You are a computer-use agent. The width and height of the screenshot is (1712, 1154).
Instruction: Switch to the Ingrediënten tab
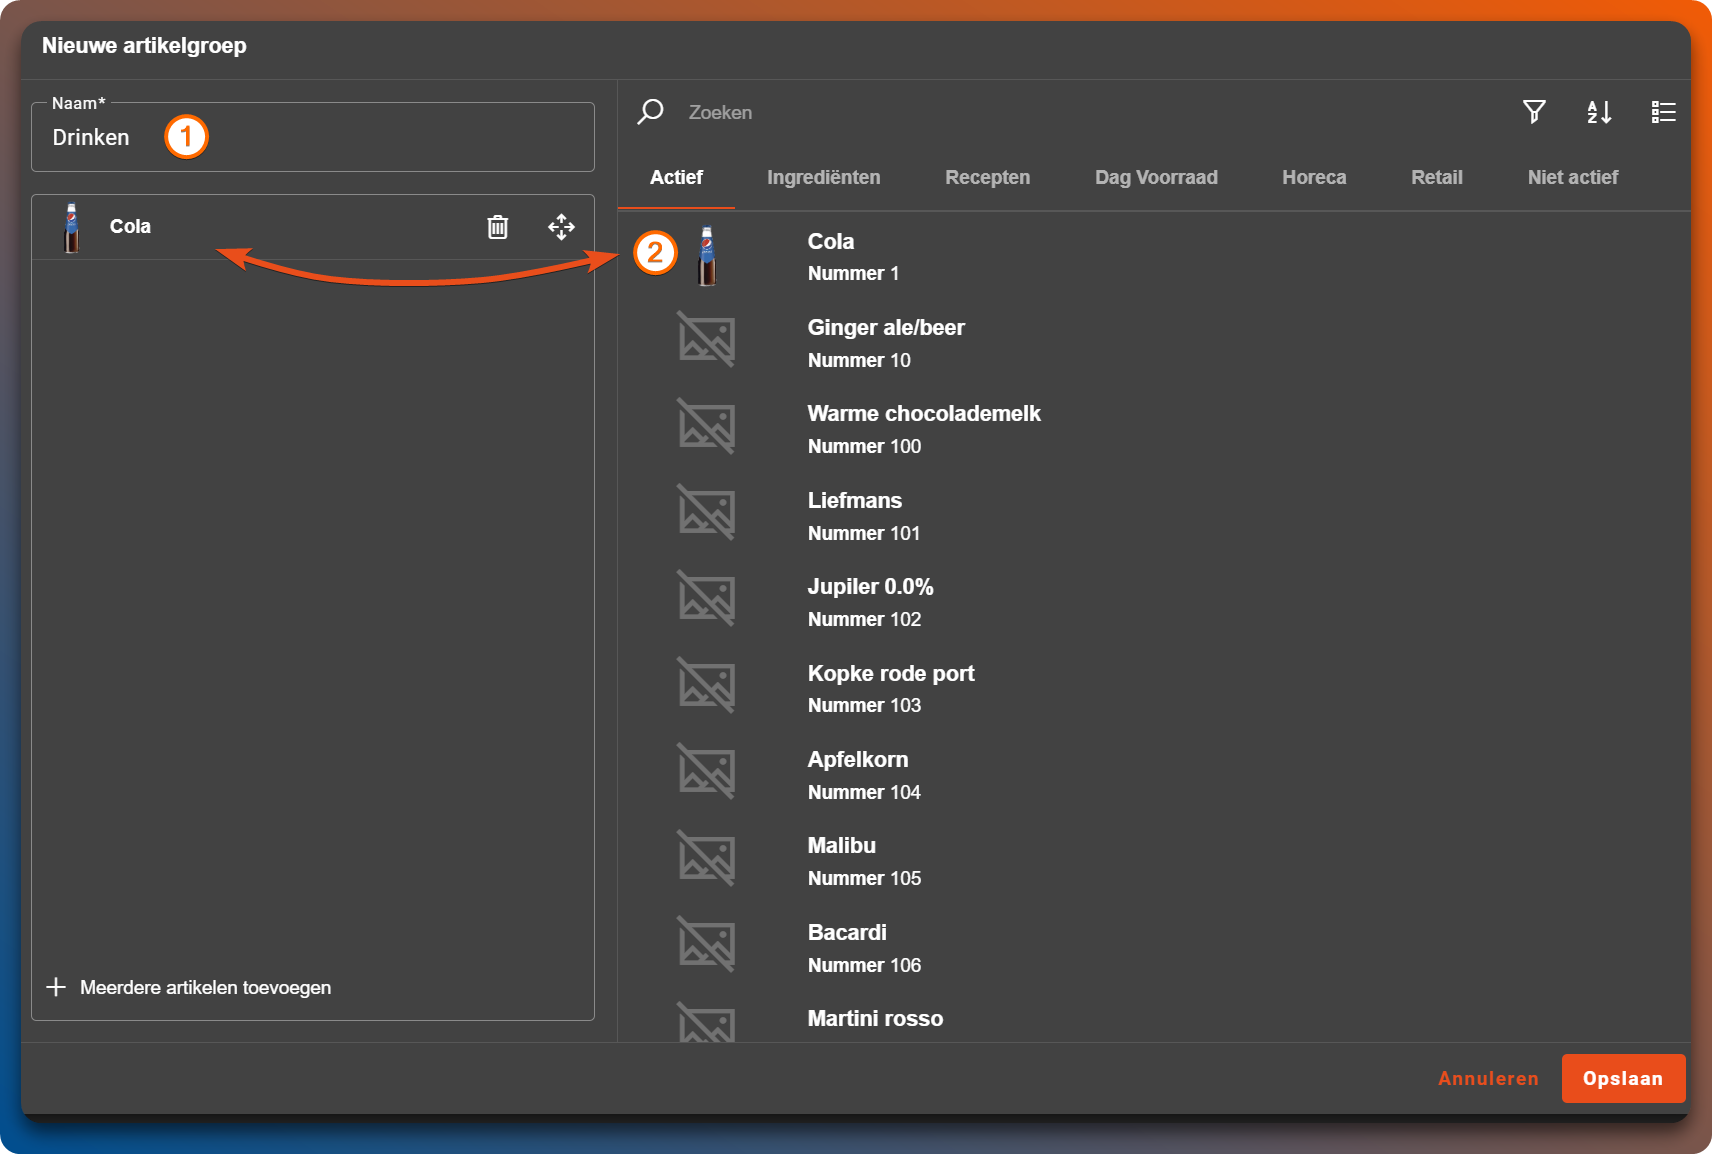823,177
